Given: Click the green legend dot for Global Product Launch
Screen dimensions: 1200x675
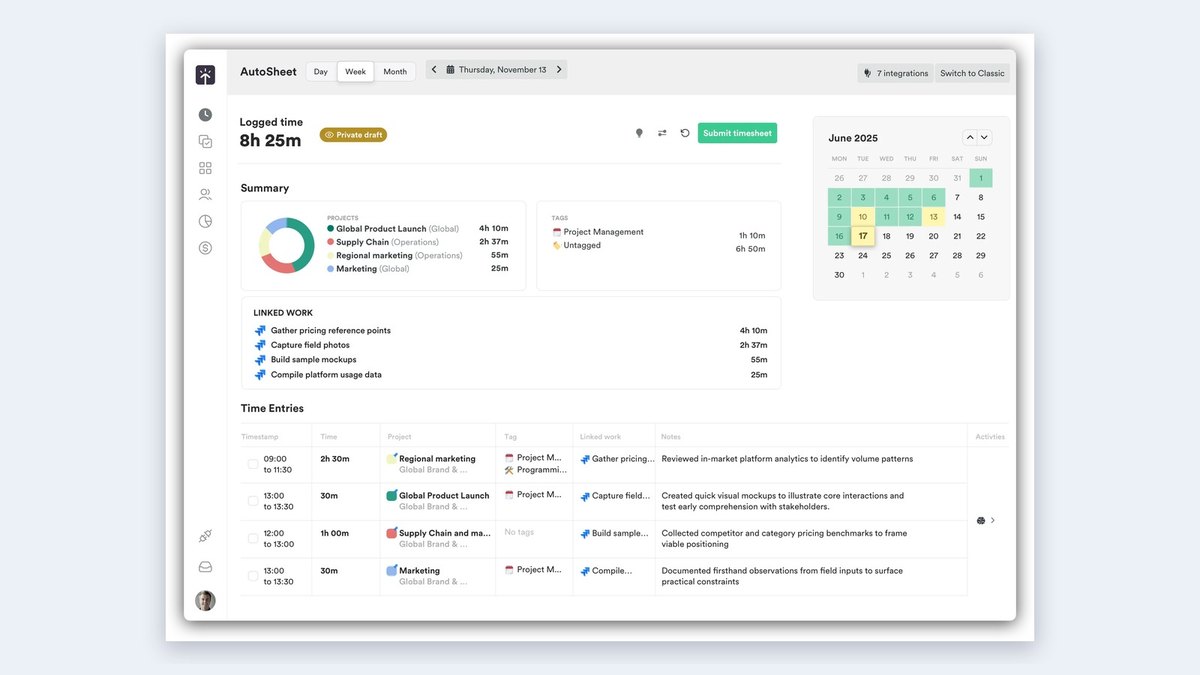Looking at the screenshot, I should (x=331, y=229).
